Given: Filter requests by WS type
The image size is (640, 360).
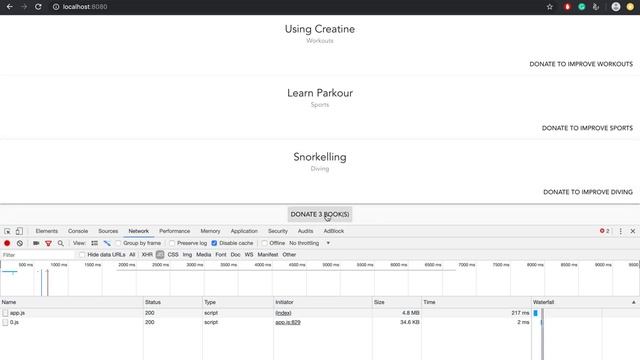Looking at the screenshot, I should point(249,255).
